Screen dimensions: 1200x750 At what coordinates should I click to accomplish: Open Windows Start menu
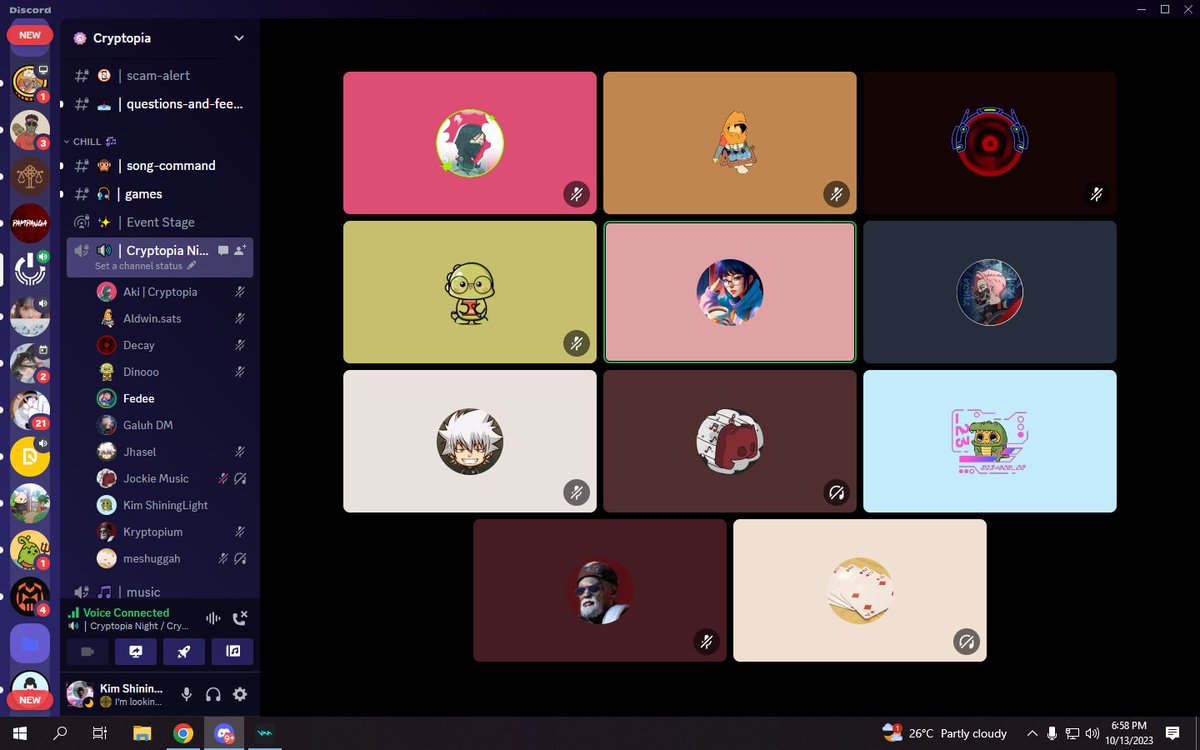[x=20, y=733]
